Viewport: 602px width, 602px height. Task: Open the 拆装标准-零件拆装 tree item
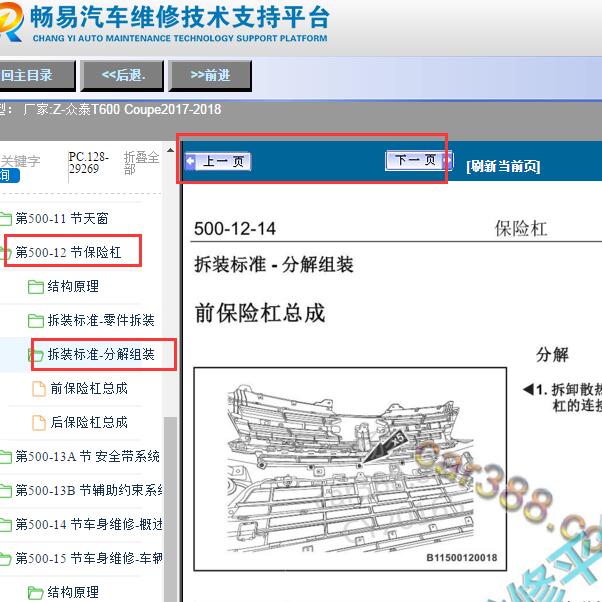101,320
